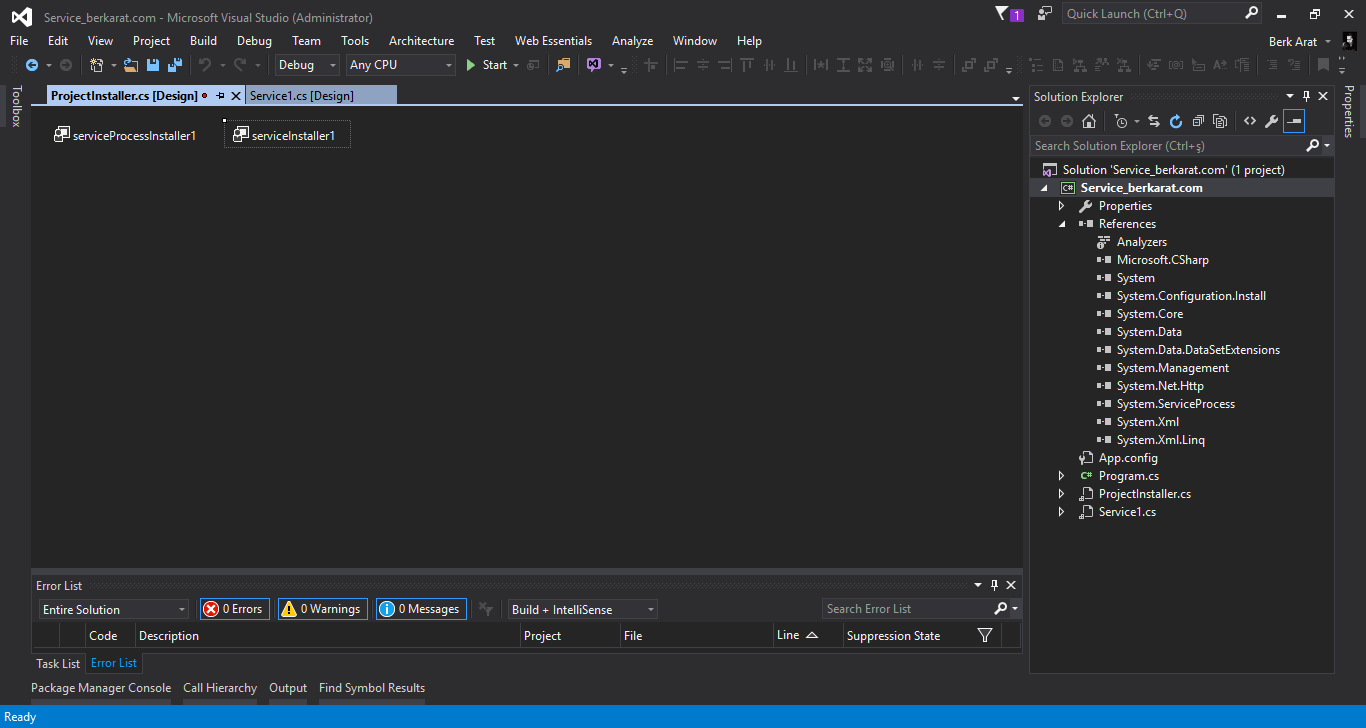
Task: Open the Build + IntelliSense dropdown
Action: point(583,609)
